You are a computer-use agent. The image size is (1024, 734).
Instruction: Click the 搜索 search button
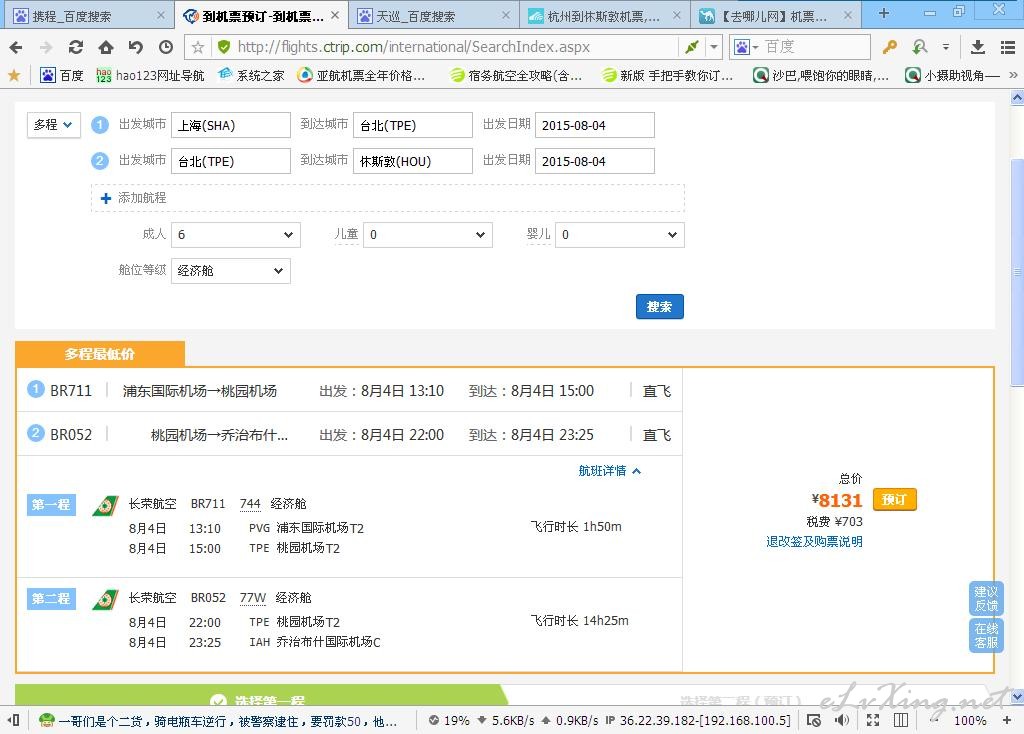pos(660,307)
